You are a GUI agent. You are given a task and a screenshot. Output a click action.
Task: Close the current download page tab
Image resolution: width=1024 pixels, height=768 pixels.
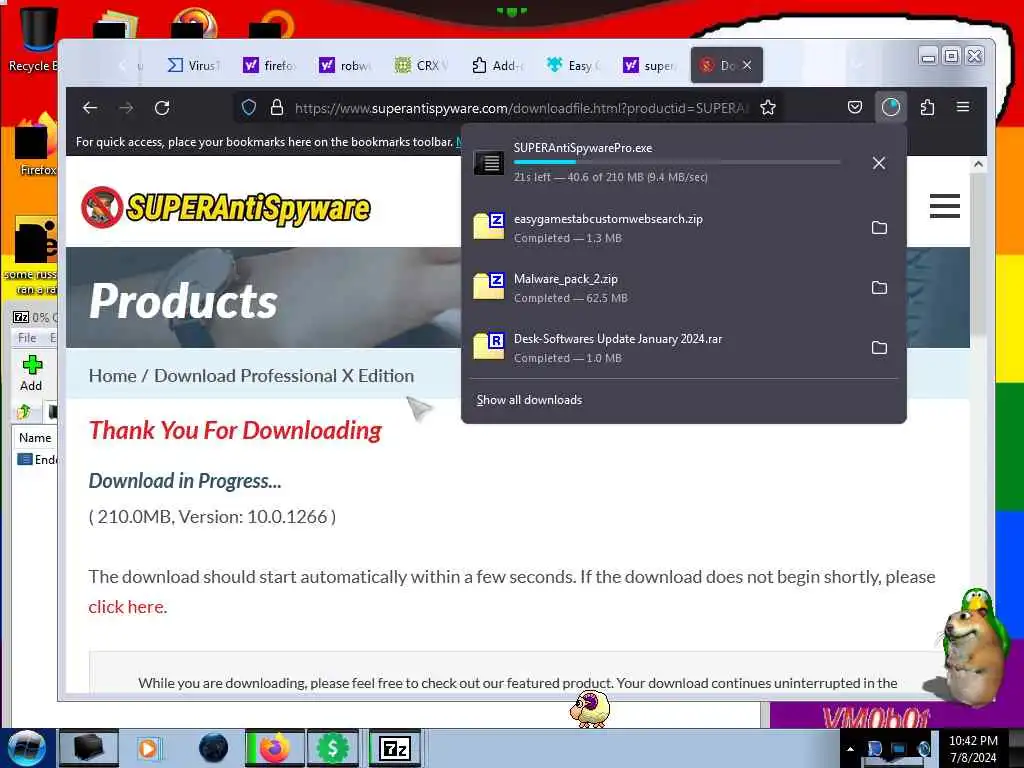coord(747,65)
